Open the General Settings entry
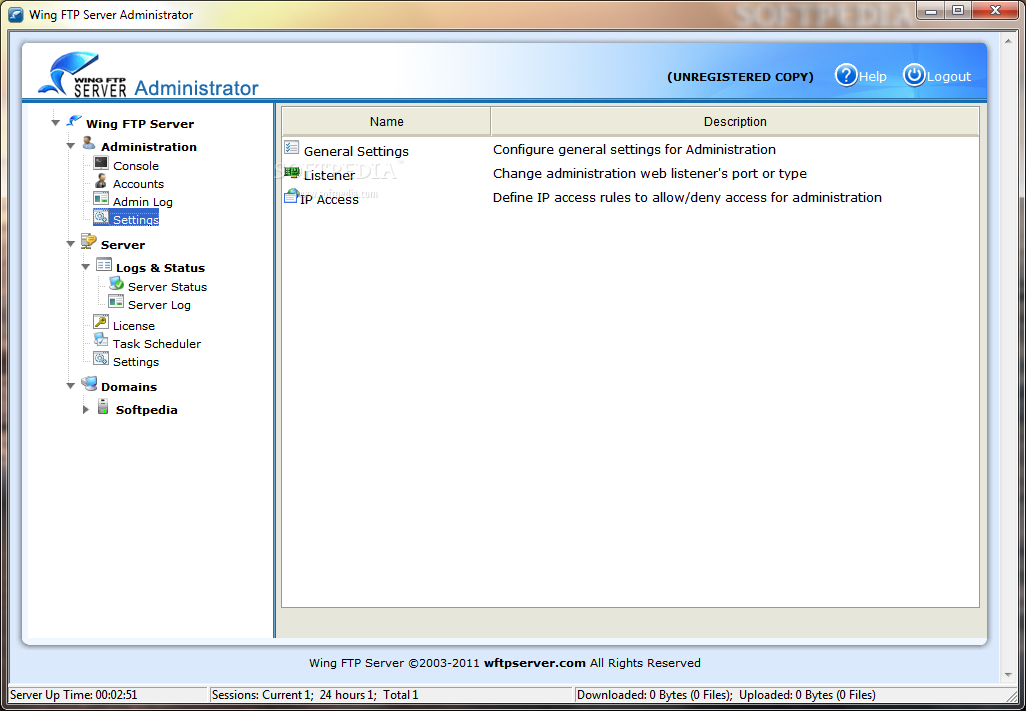The height and width of the screenshot is (711, 1026). click(356, 151)
